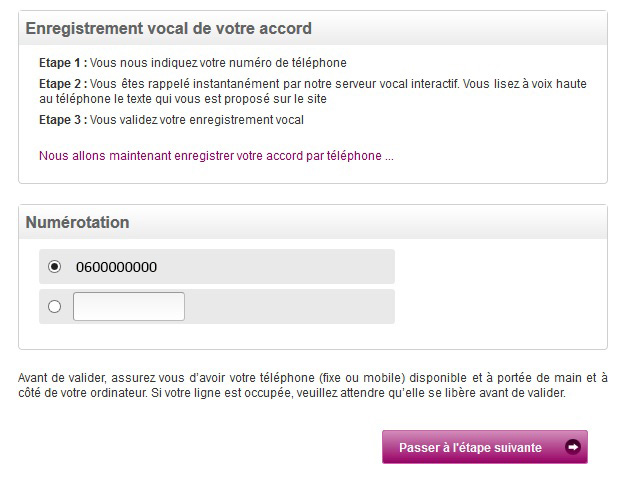The width and height of the screenshot is (623, 480).
Task: Click the 0600000000 phone number label
Action: click(116, 267)
